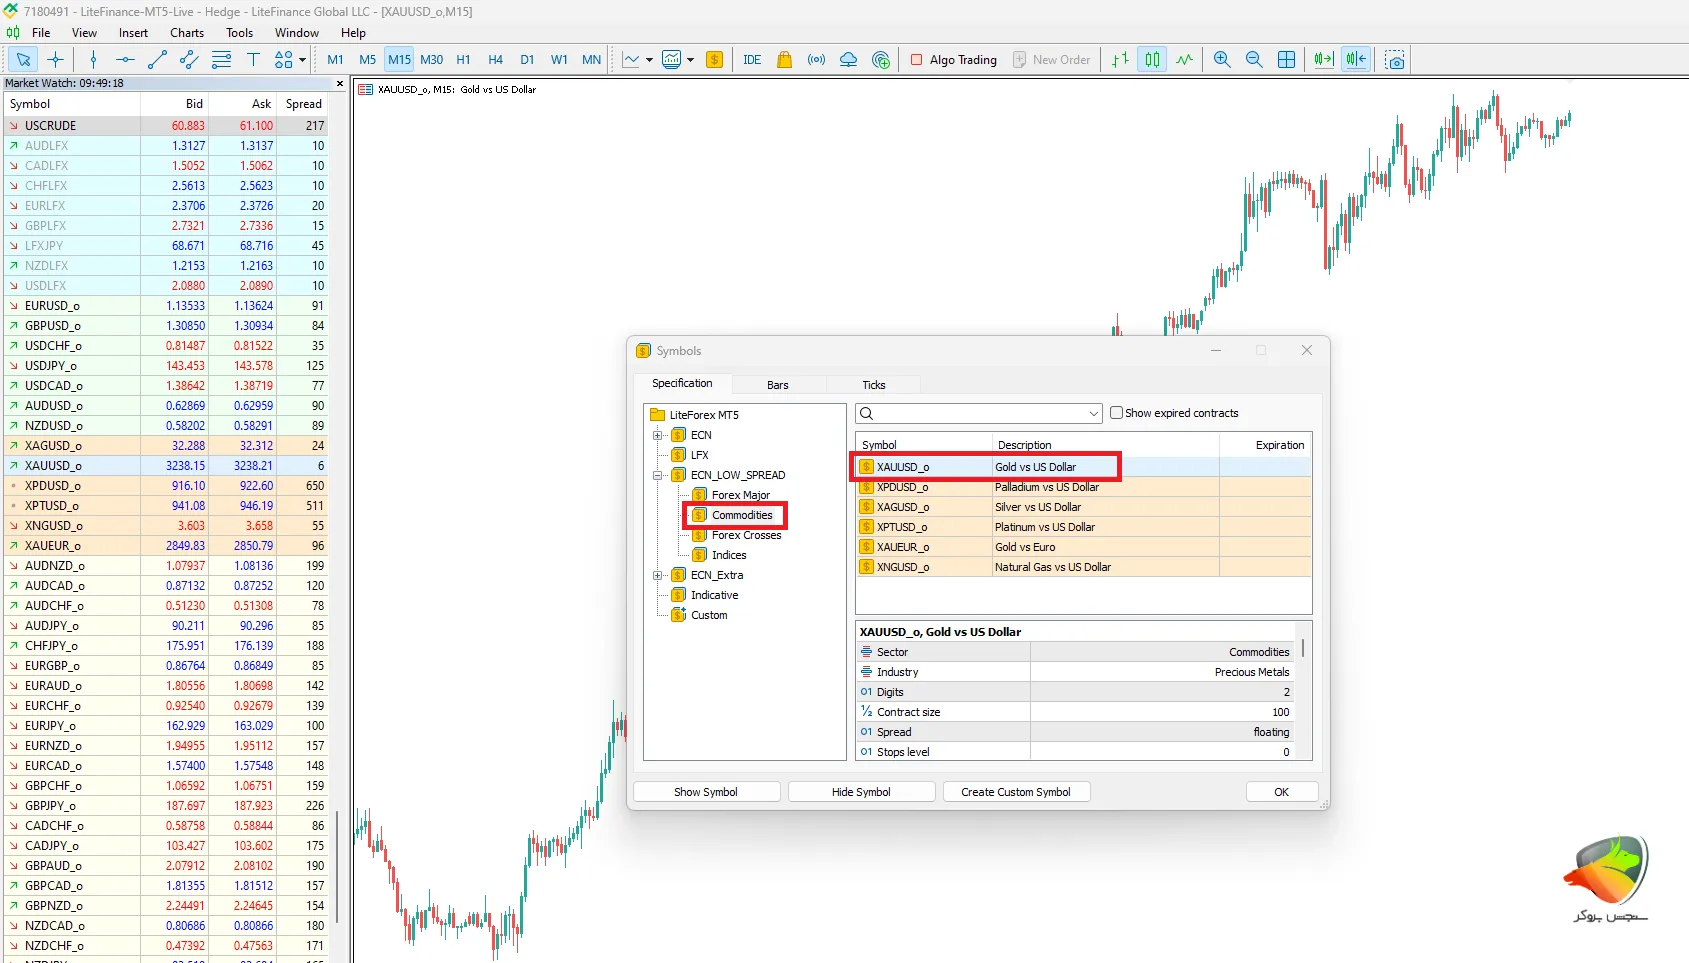This screenshot has height=963, width=1689.
Task: Click the Hide Symbol button
Action: point(861,792)
